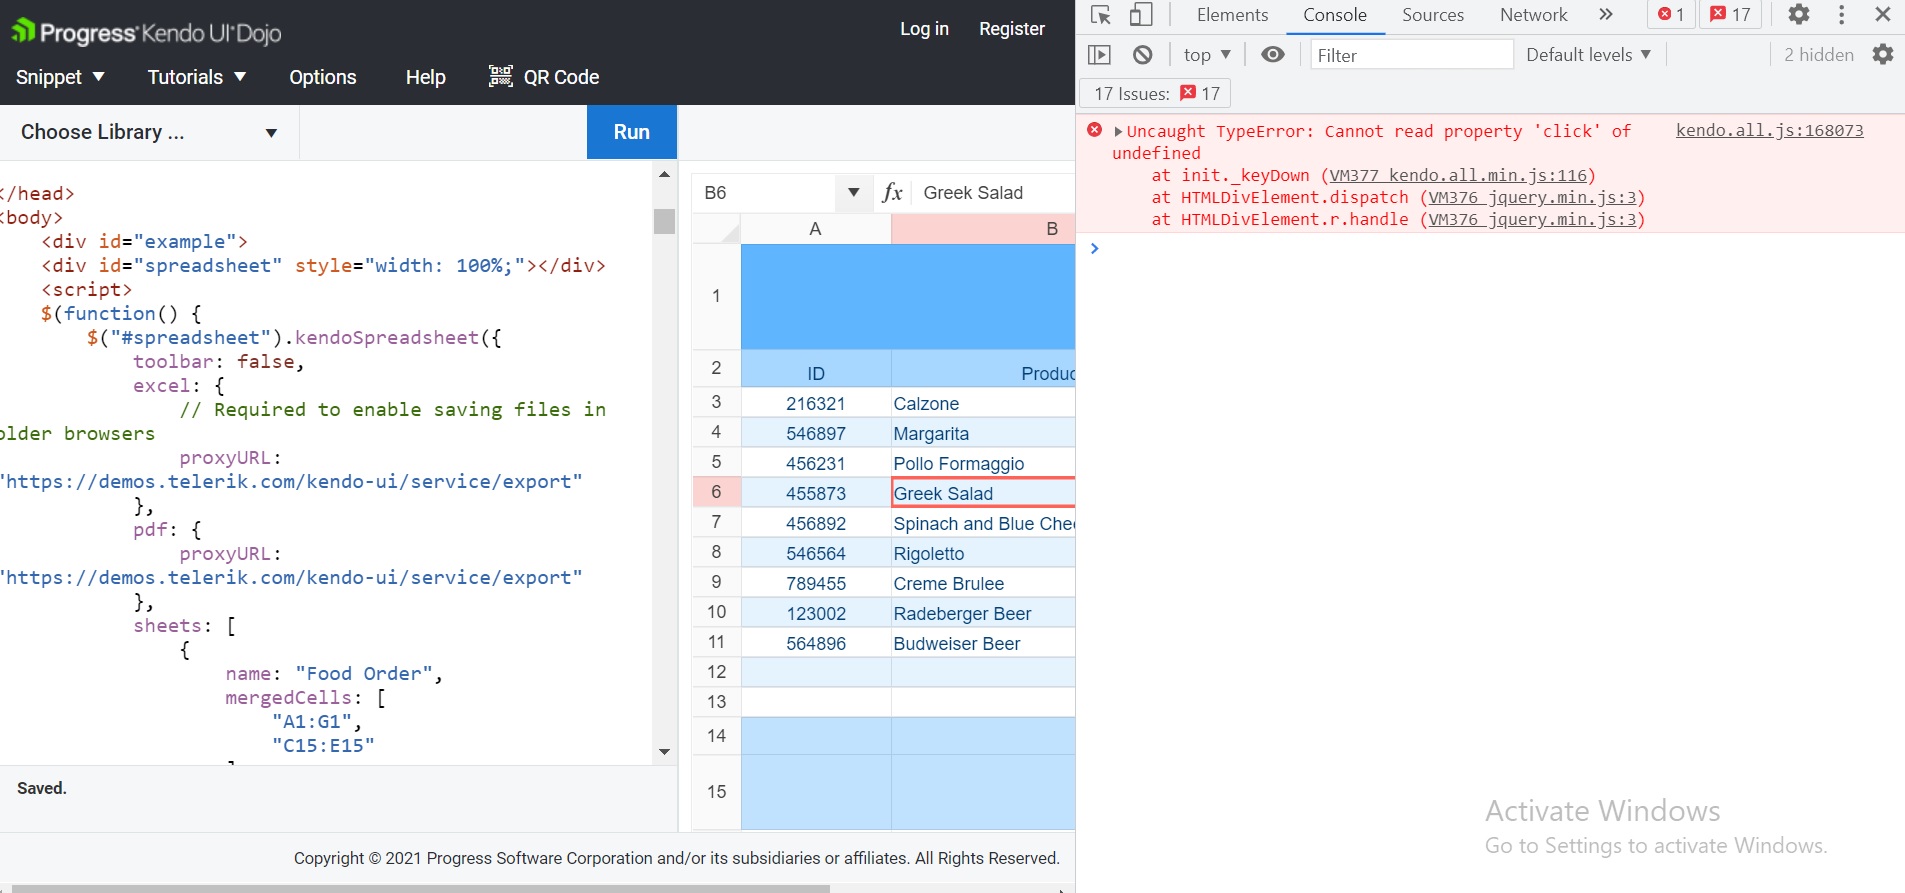The height and width of the screenshot is (893, 1905).
Task: Open the DevTools main settings gear
Action: coord(1799,15)
